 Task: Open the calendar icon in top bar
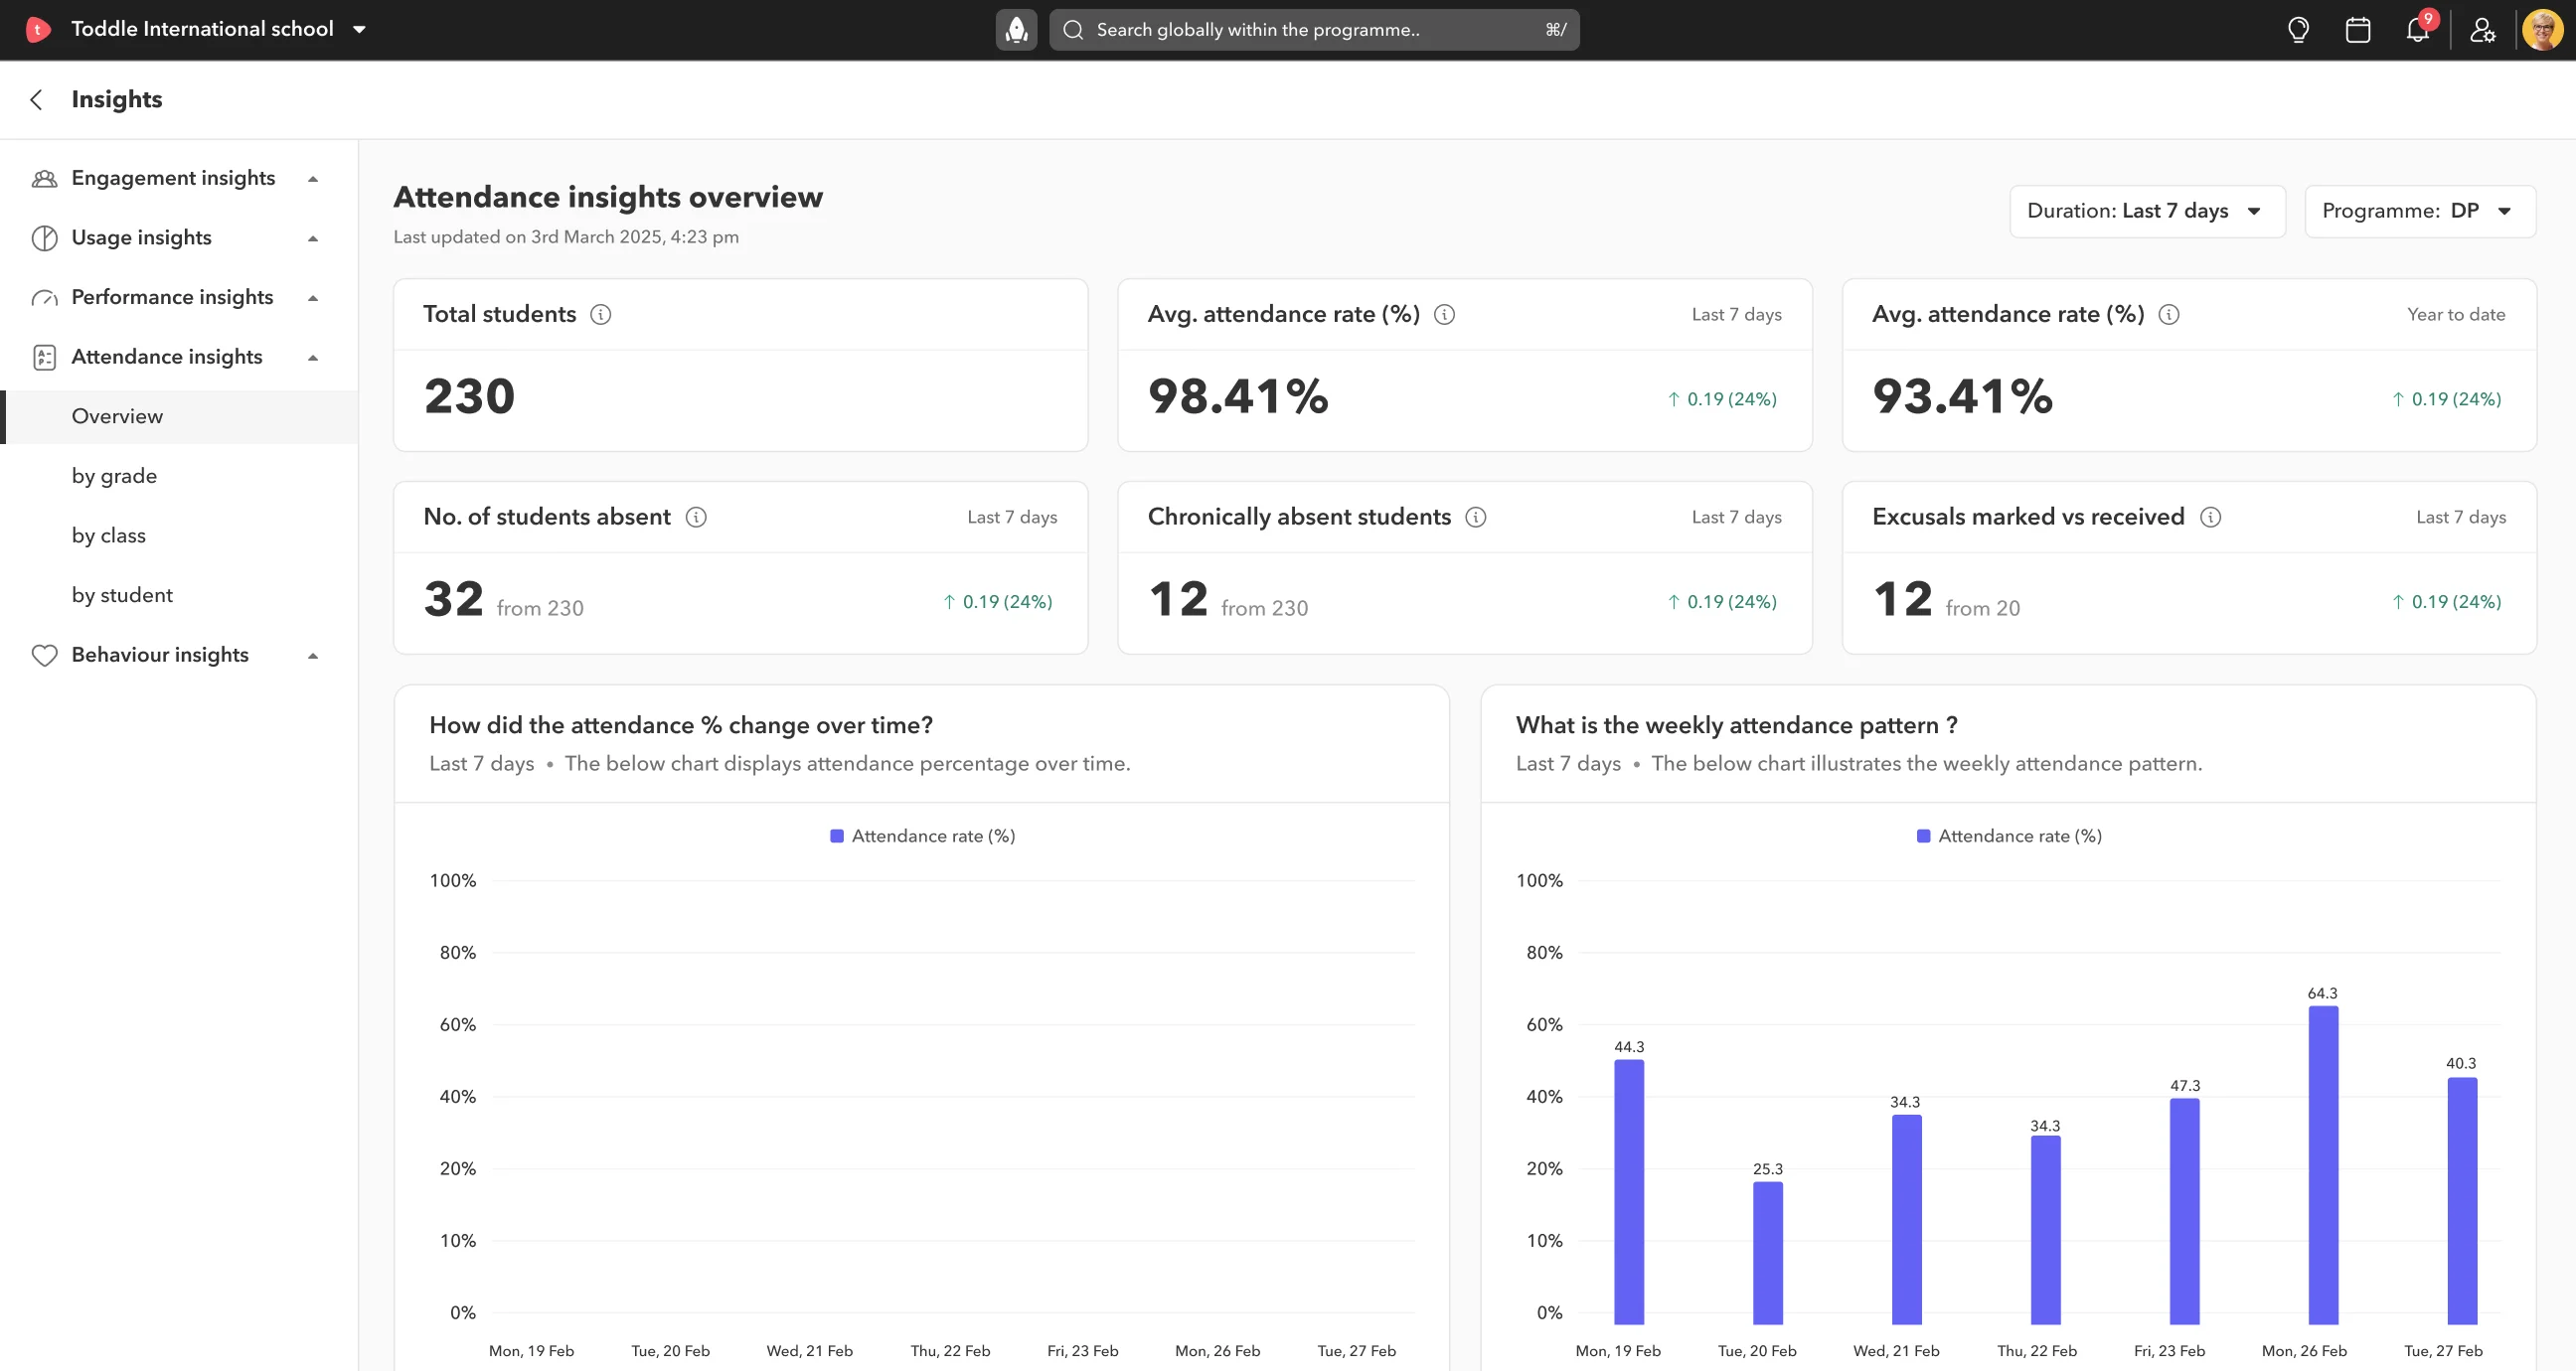click(x=2358, y=30)
